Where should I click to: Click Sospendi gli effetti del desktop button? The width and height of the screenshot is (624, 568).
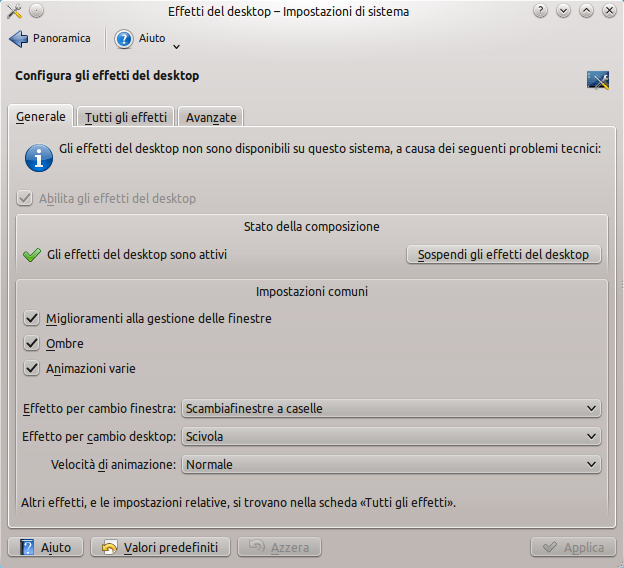504,255
